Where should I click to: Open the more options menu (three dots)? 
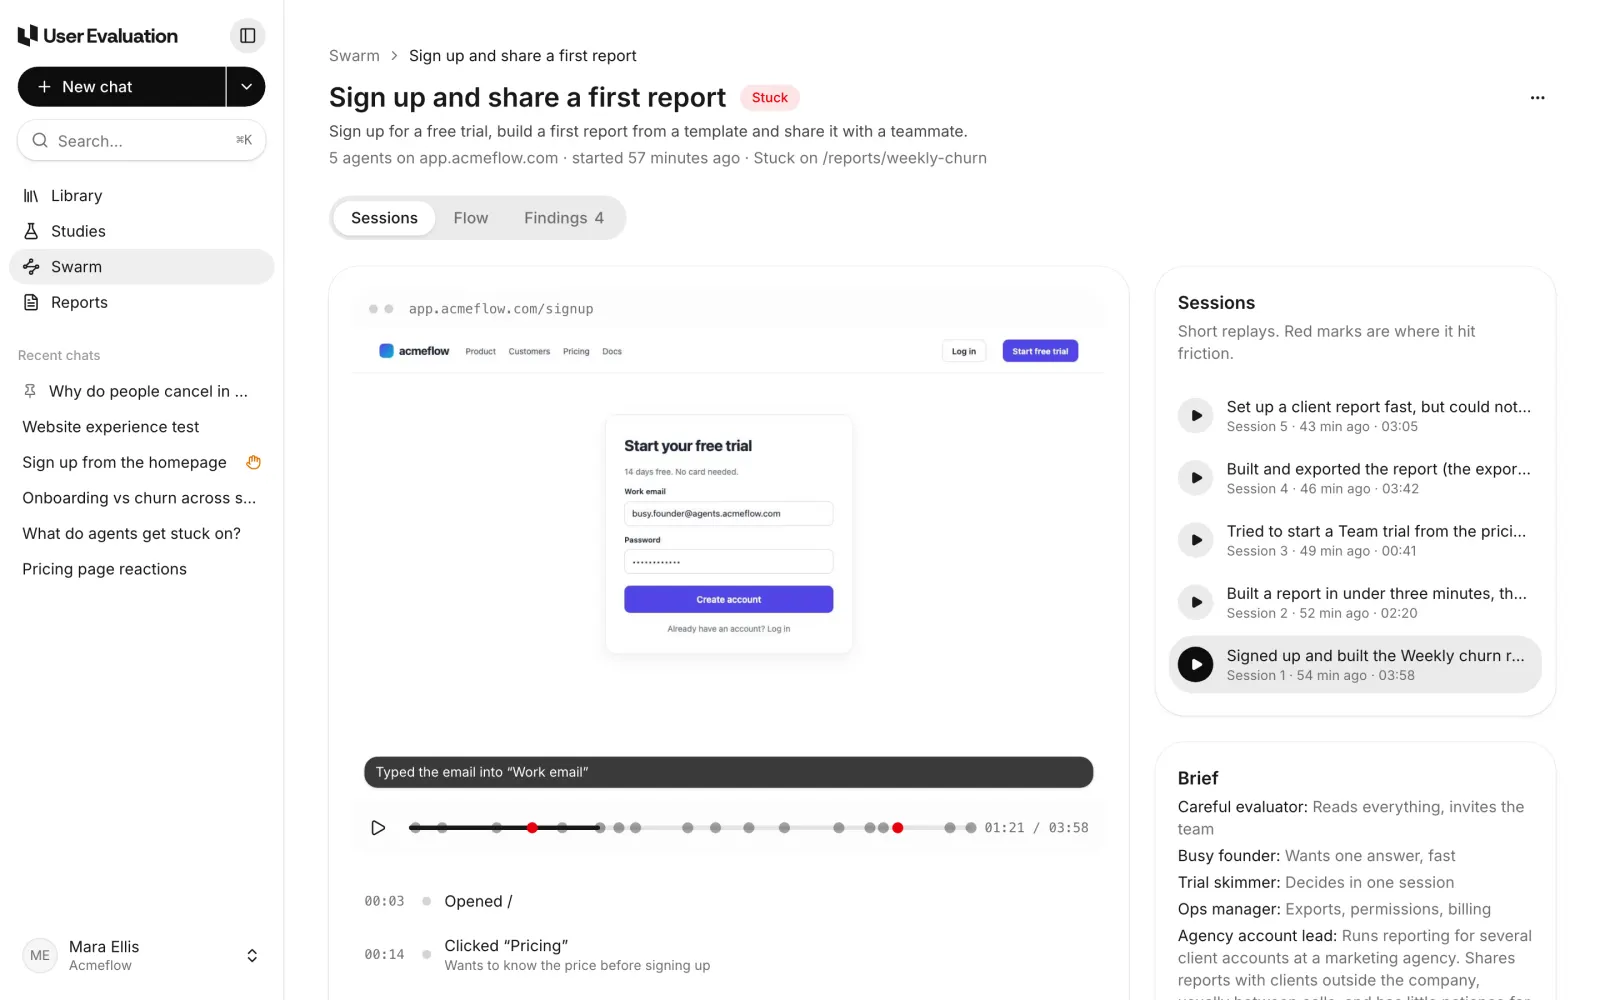pos(1537,98)
